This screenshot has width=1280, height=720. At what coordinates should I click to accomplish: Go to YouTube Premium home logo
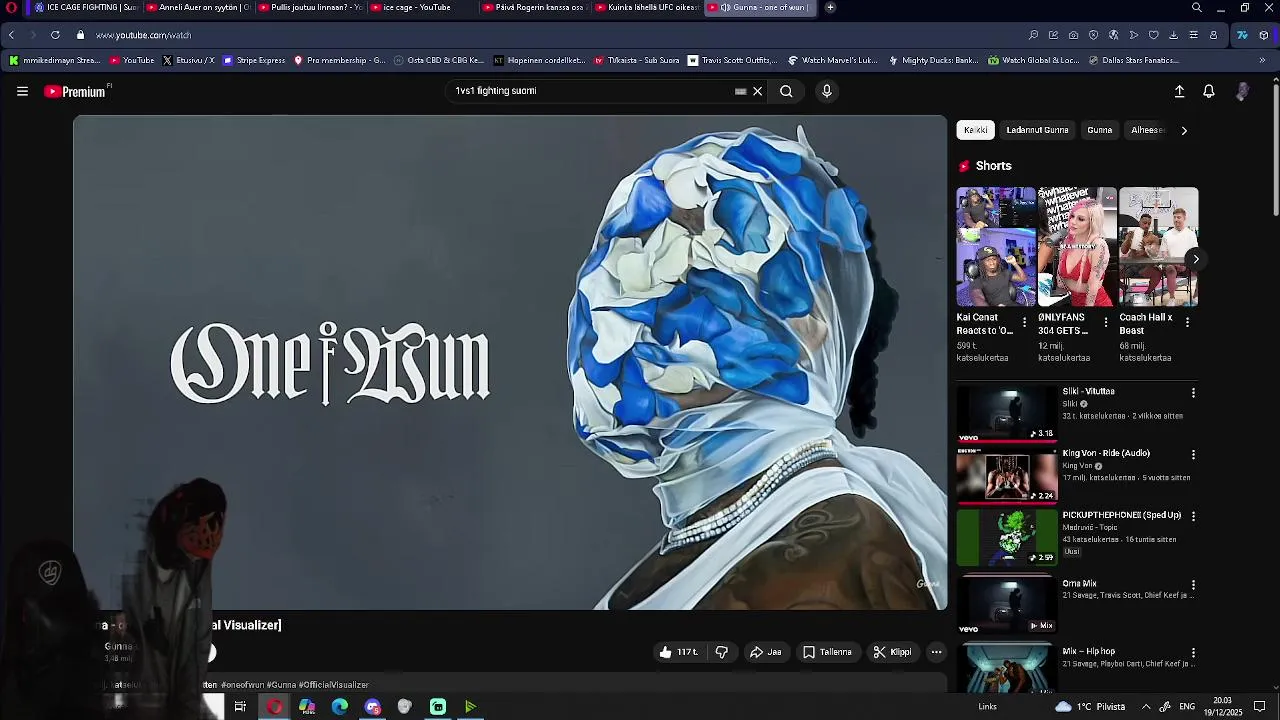[x=76, y=91]
